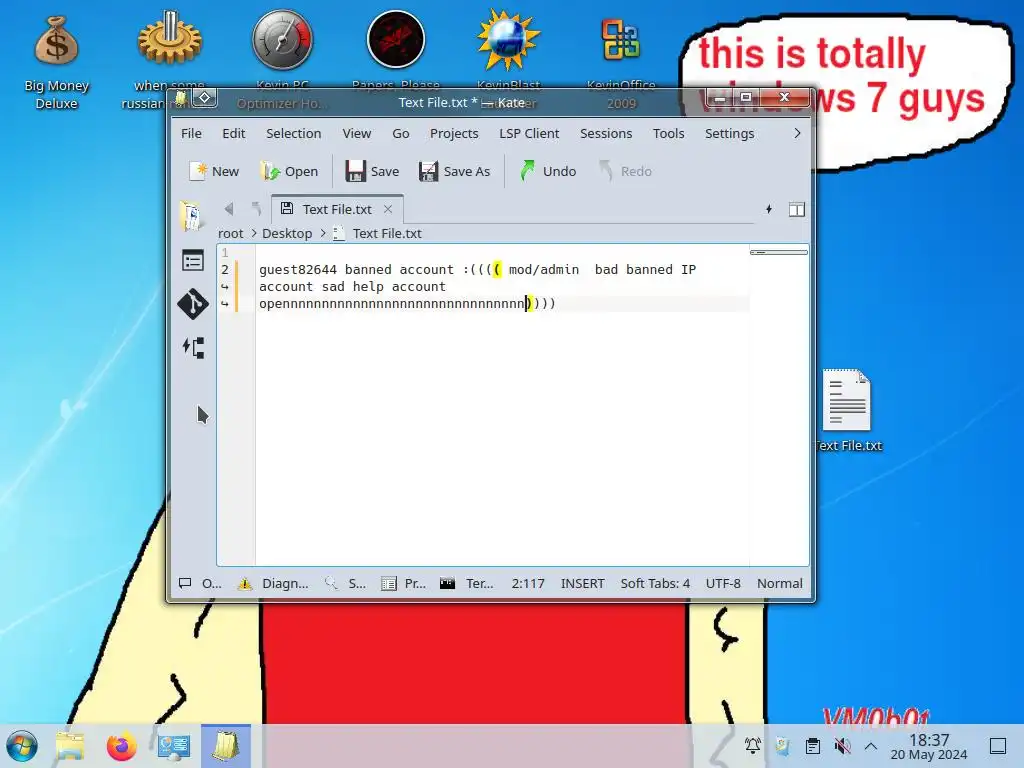1024x768 pixels.
Task: Click the Open file toolbar button
Action: [x=289, y=171]
